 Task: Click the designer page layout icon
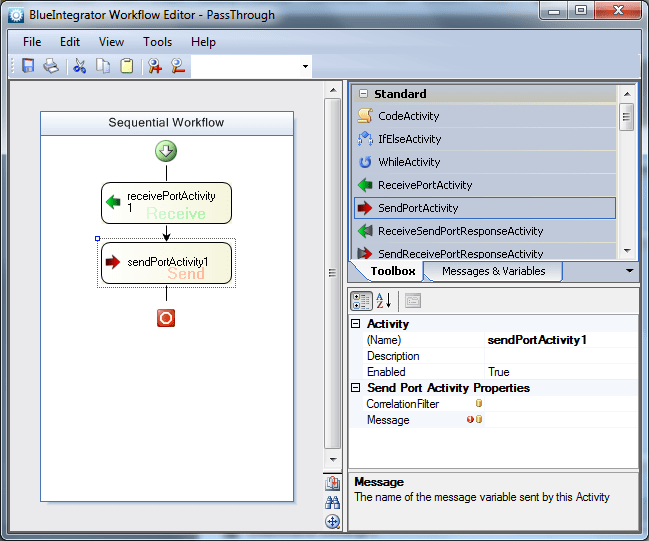[332, 483]
